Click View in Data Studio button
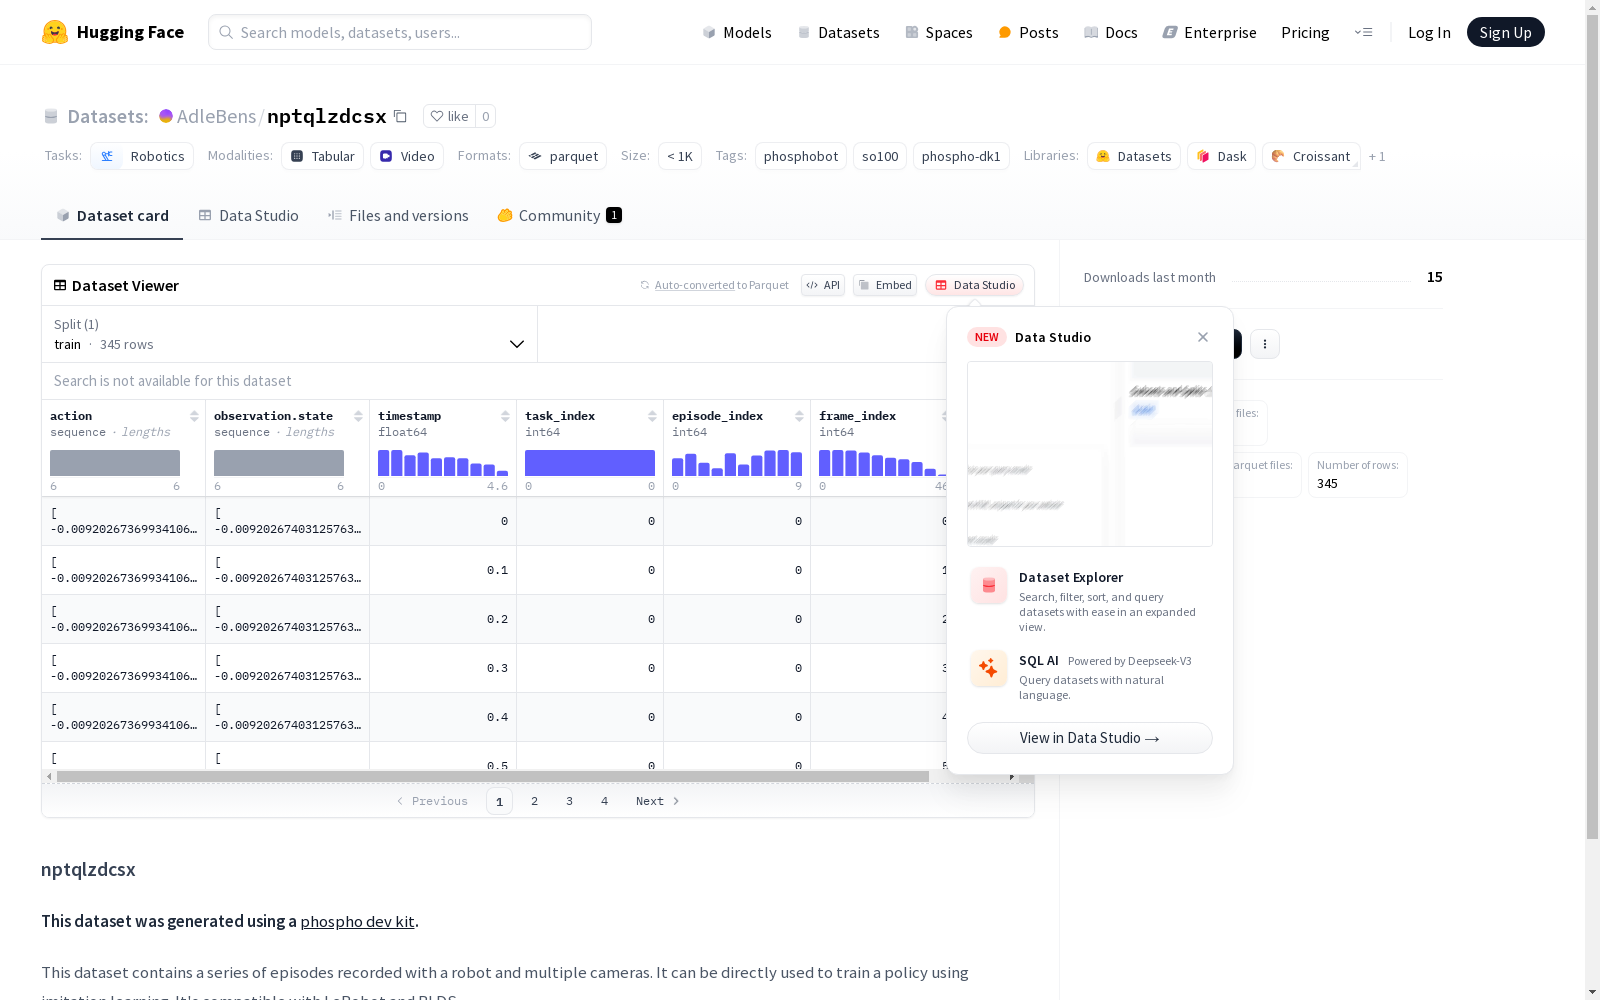This screenshot has width=1600, height=1000. pyautogui.click(x=1090, y=738)
